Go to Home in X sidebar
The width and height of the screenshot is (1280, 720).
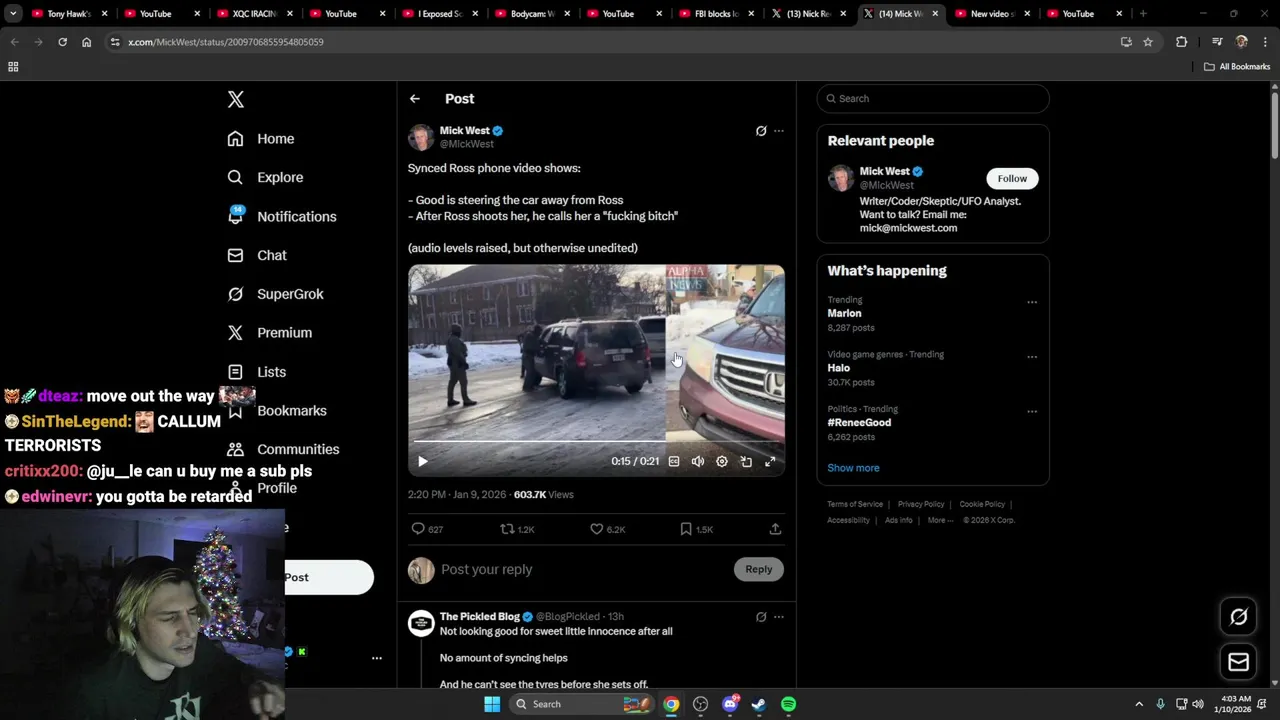point(261,139)
